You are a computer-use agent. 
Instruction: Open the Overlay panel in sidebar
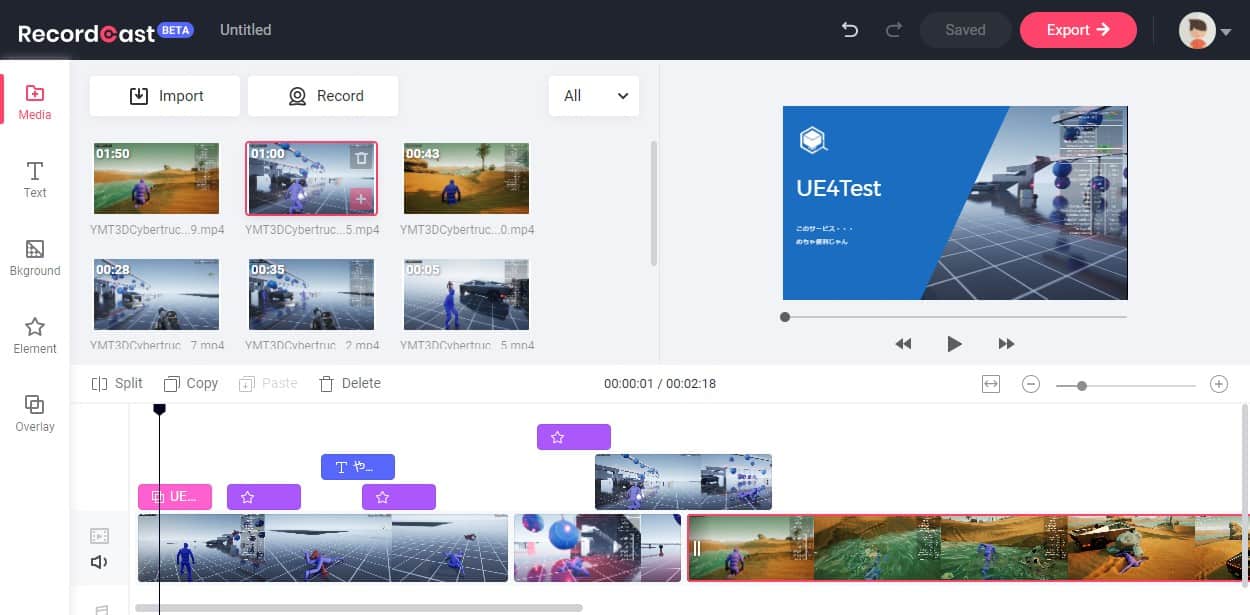(x=34, y=414)
